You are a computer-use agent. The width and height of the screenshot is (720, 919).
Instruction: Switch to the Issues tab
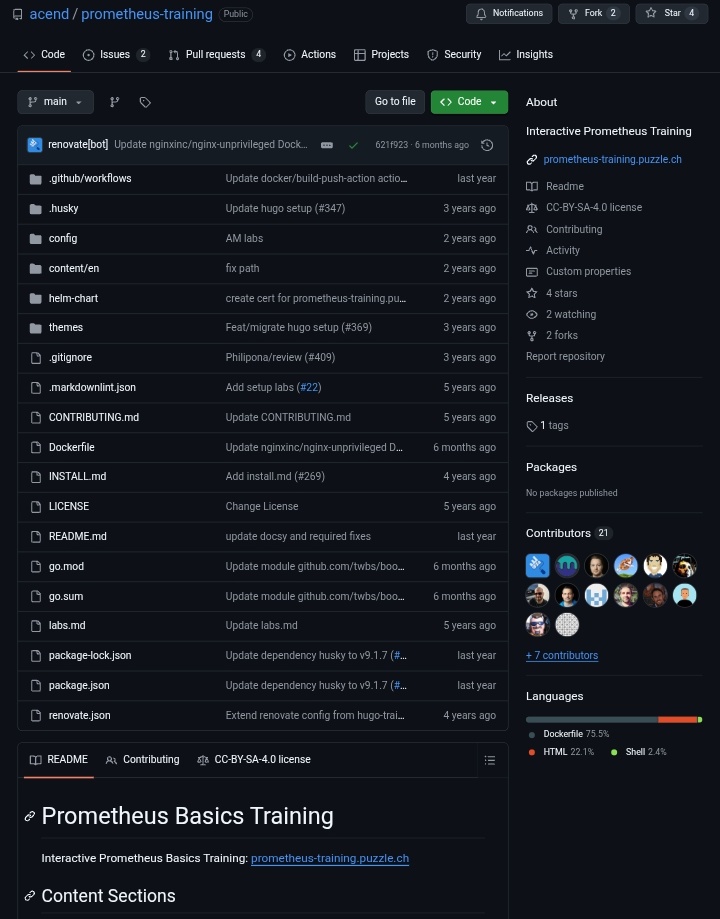click(x=116, y=55)
